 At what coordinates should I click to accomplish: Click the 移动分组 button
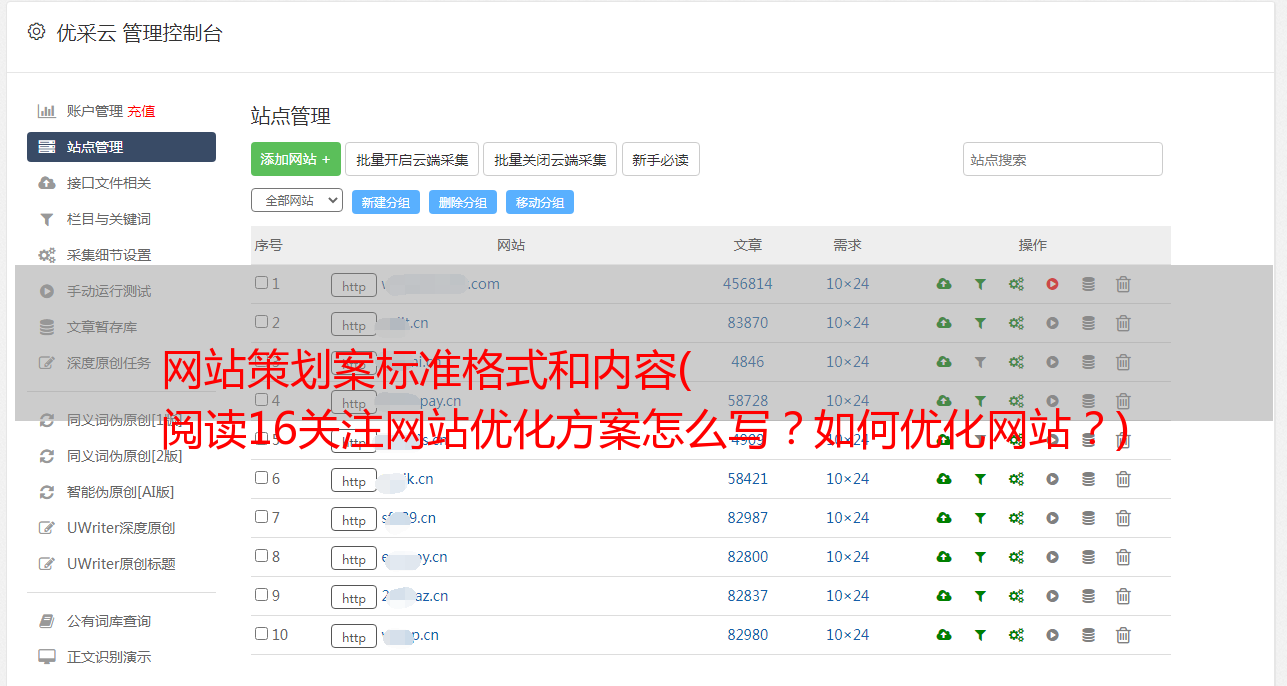(540, 202)
